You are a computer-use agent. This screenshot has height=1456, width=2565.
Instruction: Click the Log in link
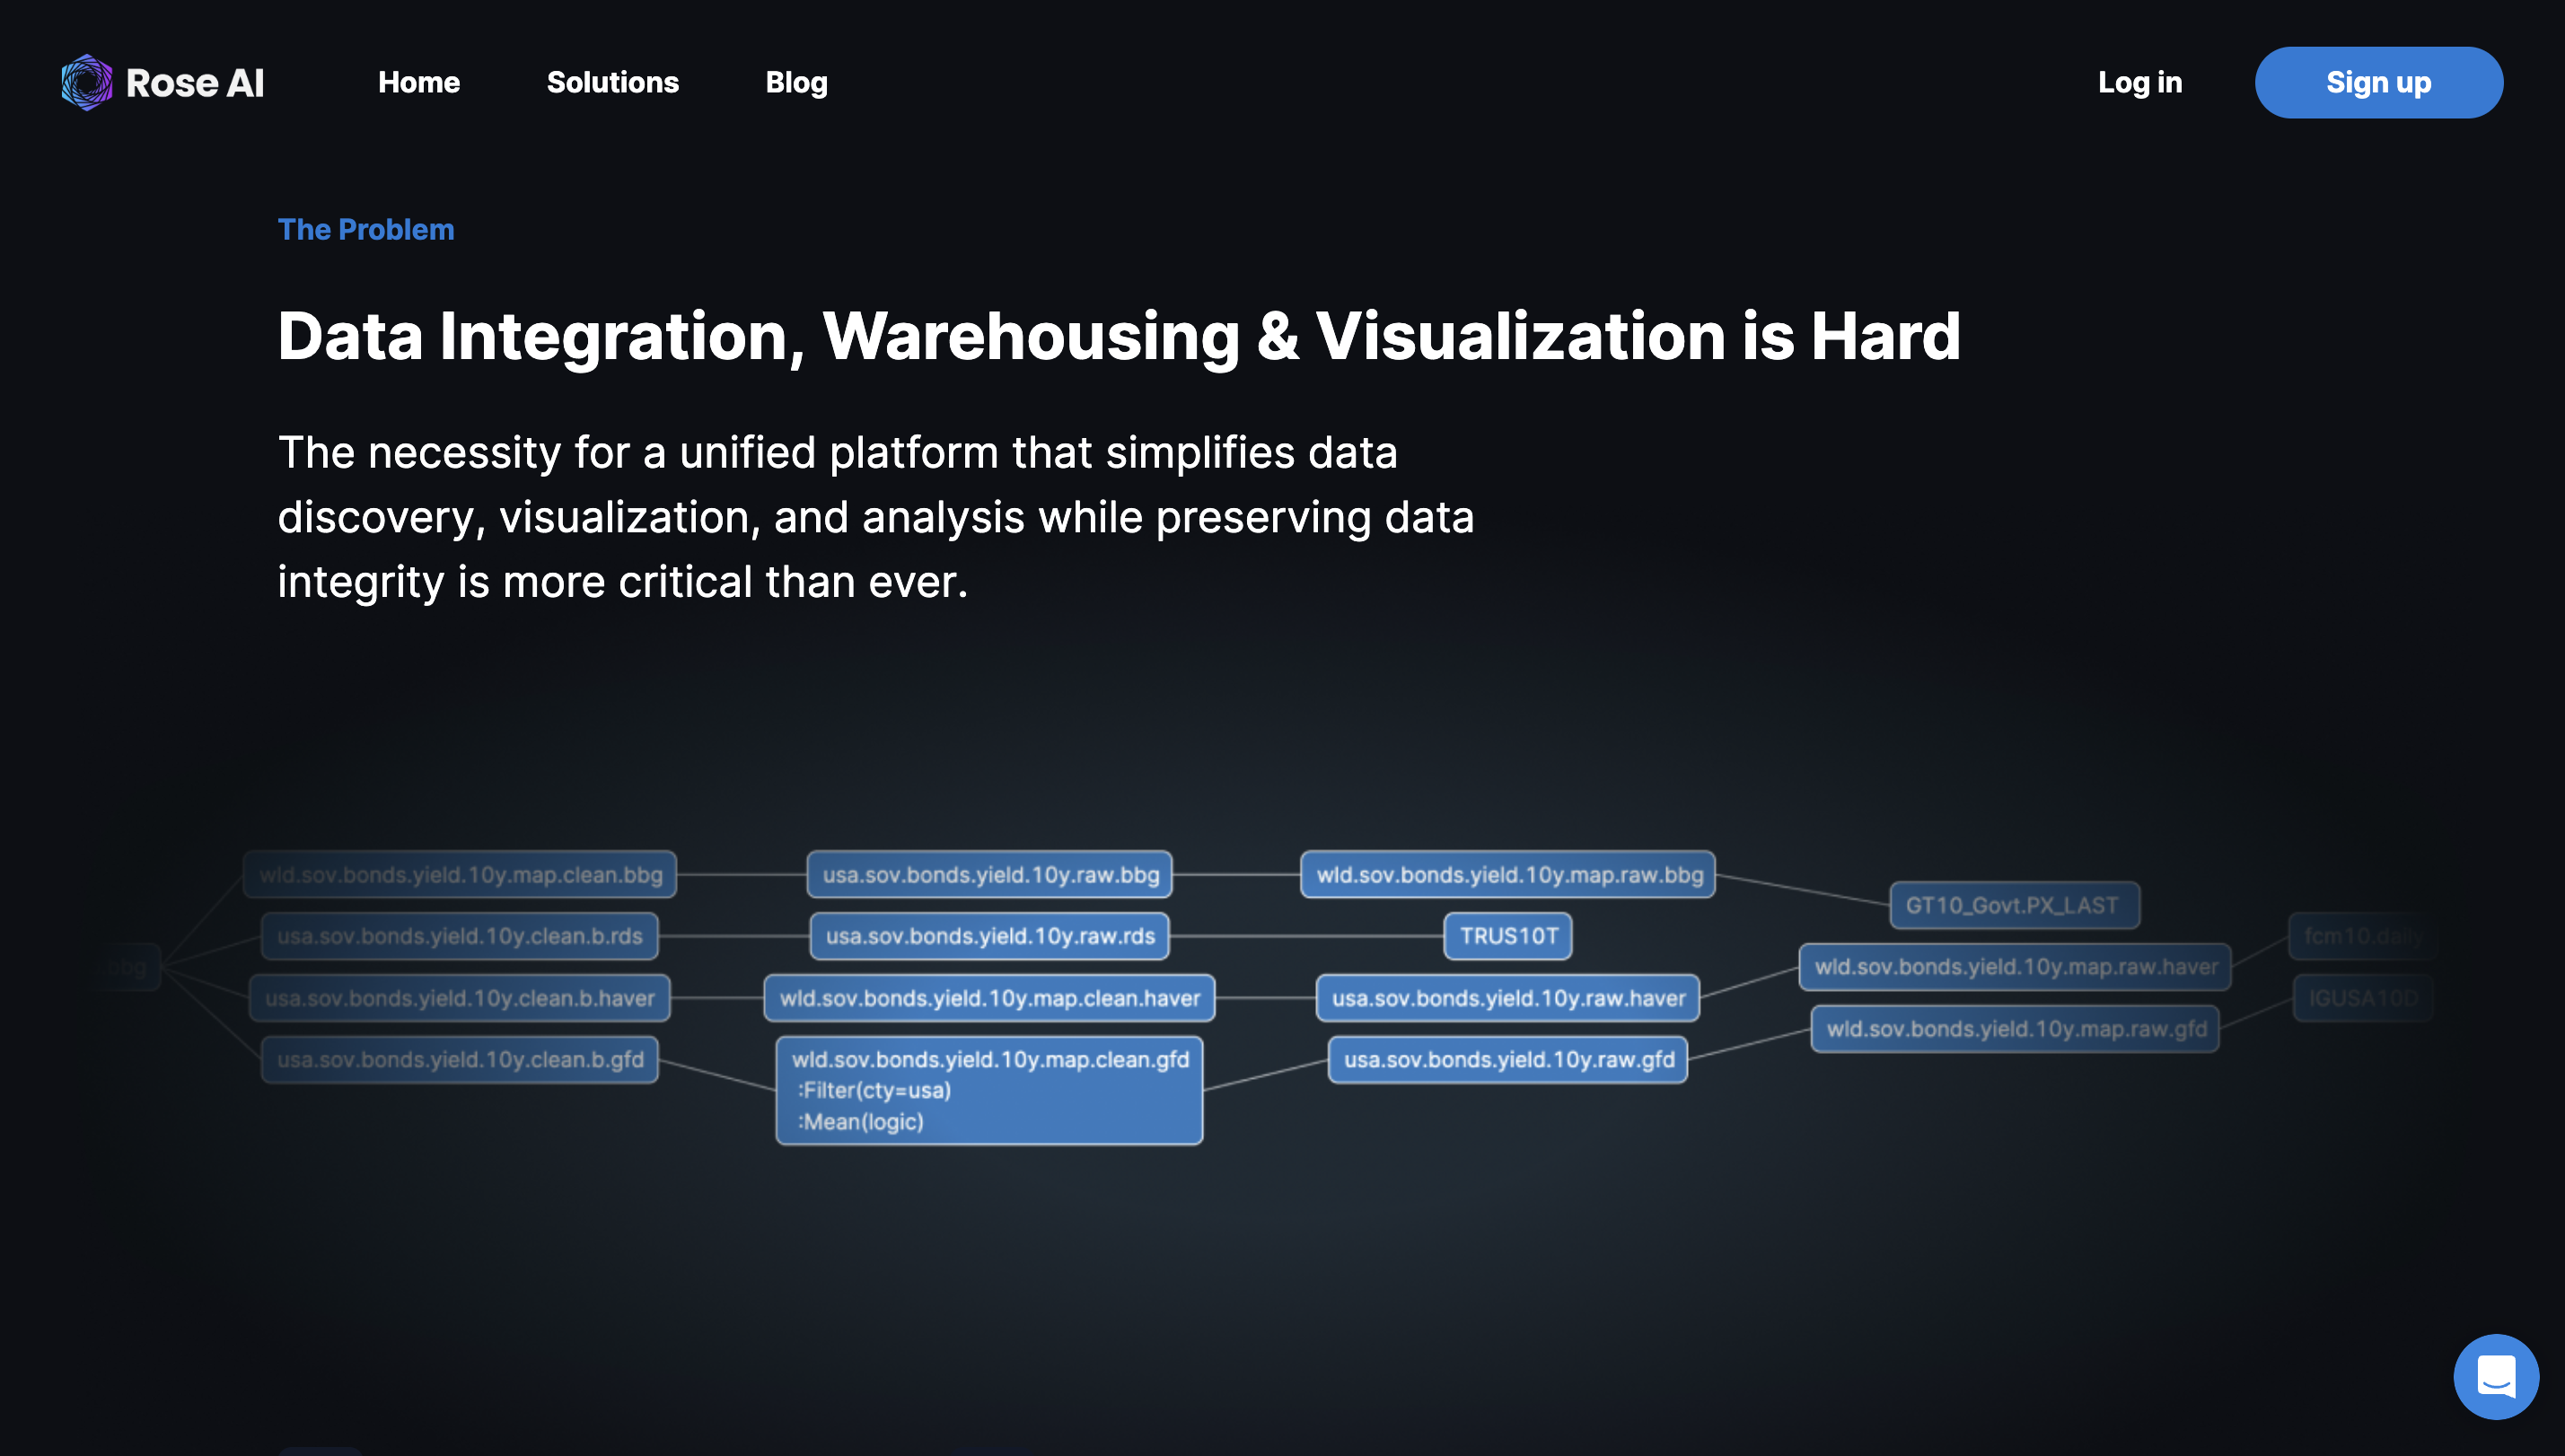(2139, 82)
